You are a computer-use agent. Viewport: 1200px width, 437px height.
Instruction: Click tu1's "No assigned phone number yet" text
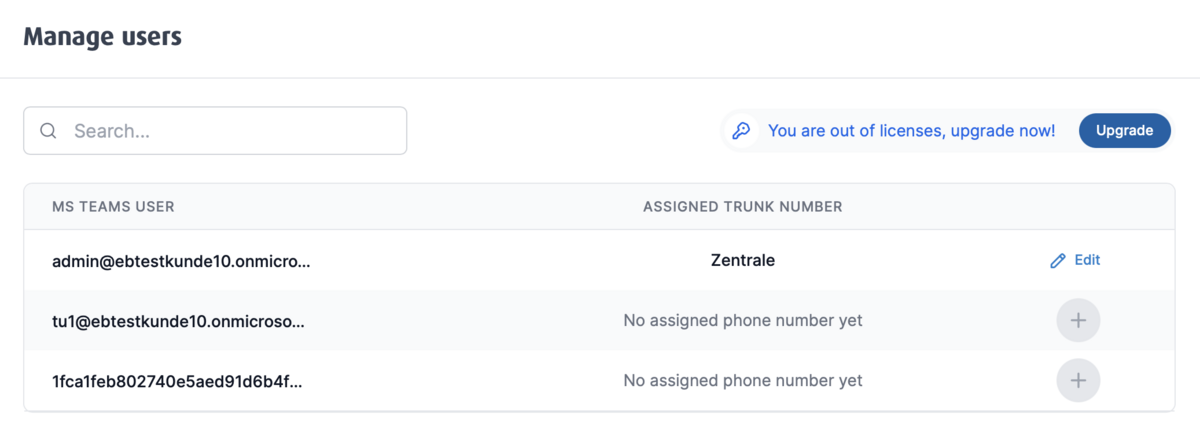pos(742,321)
